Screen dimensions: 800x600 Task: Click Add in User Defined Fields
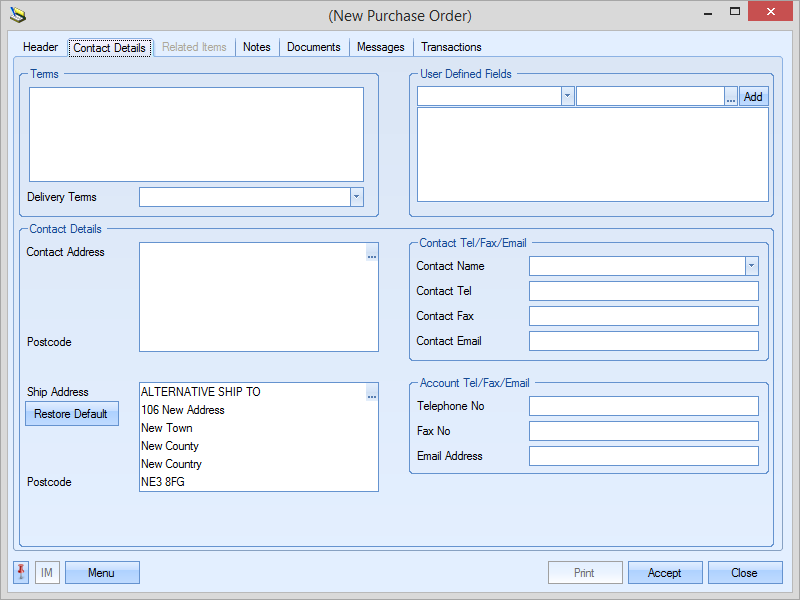[753, 97]
